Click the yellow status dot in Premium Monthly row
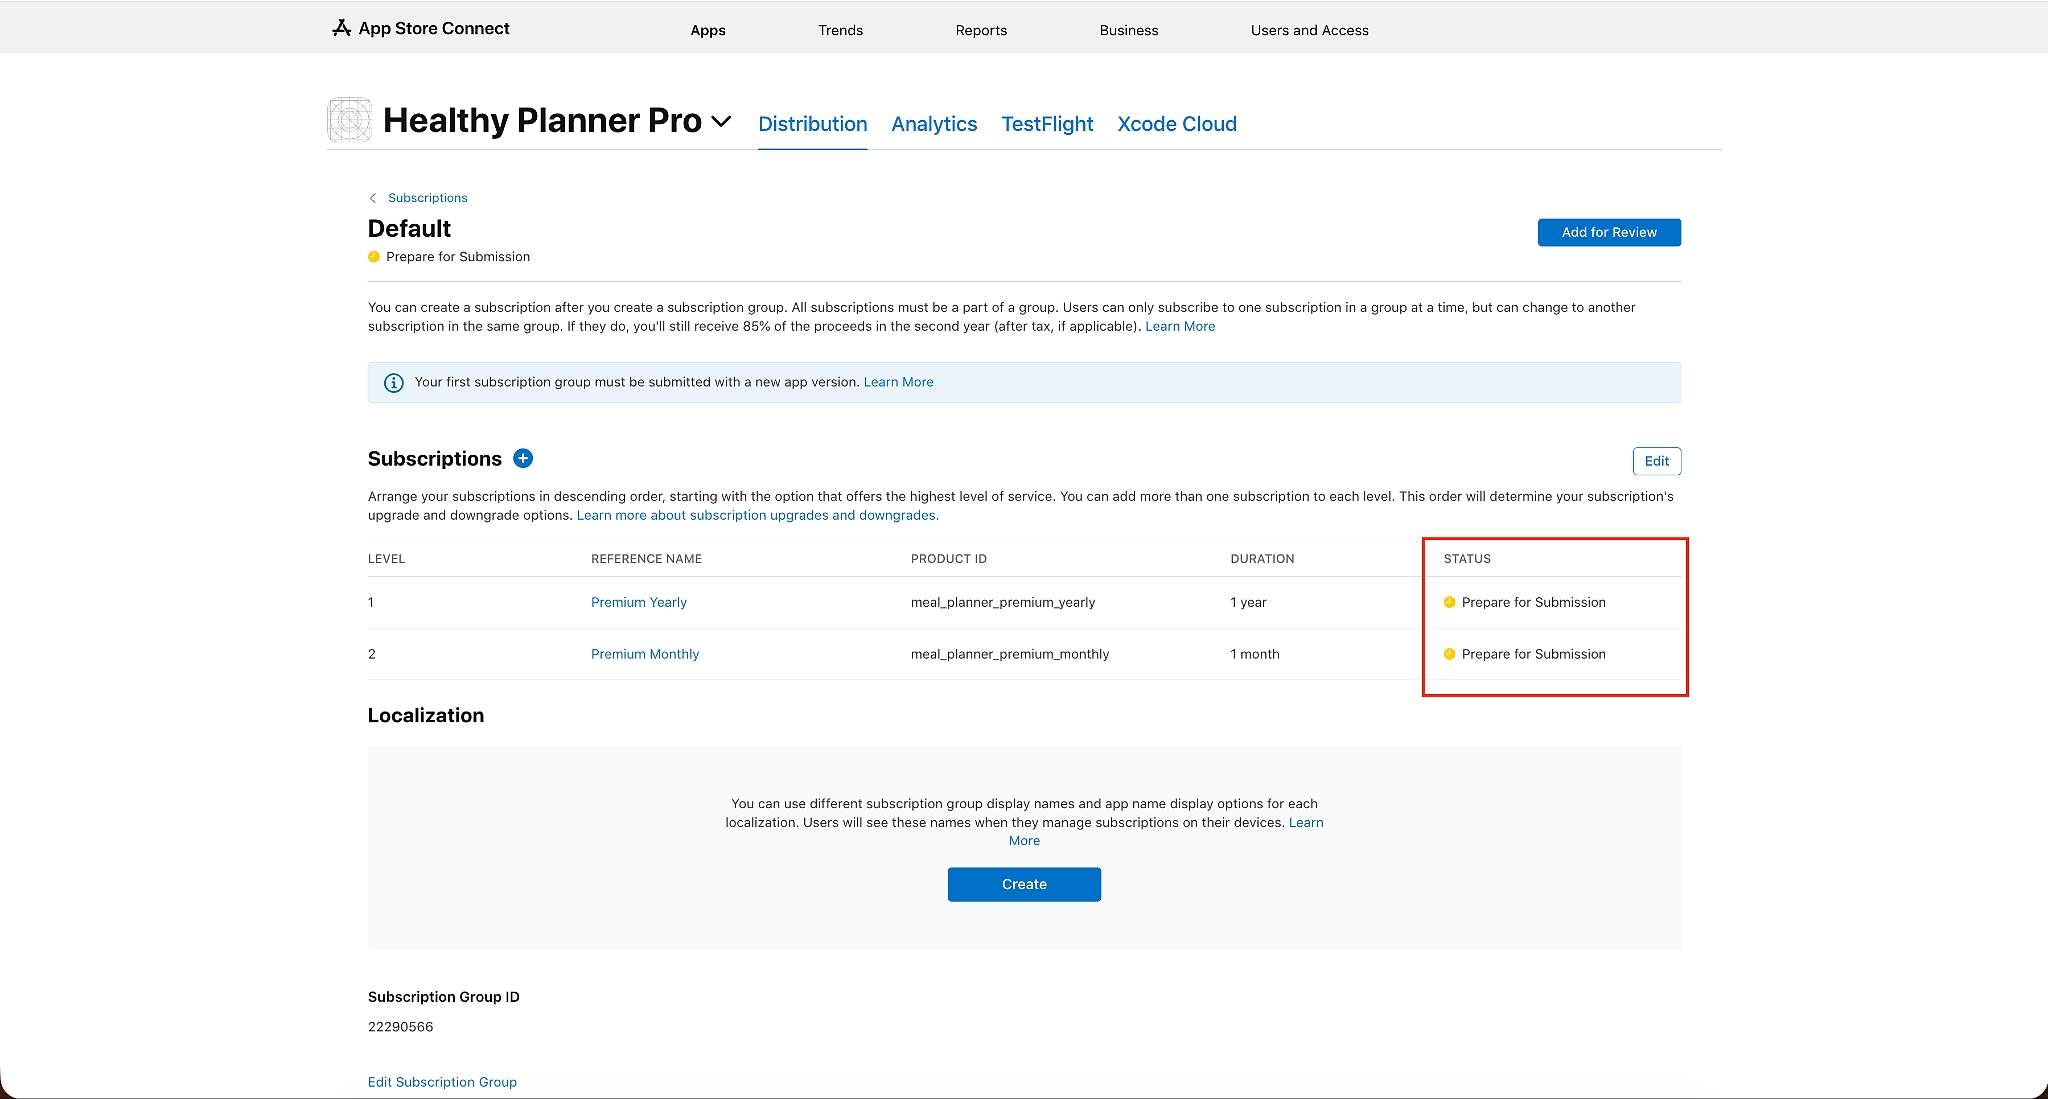The image size is (2048, 1099). coord(1449,654)
